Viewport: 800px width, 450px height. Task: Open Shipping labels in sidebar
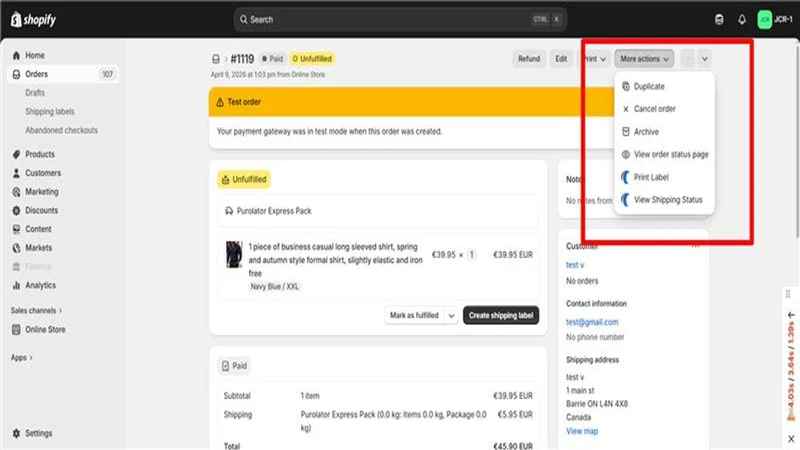[x=50, y=111]
